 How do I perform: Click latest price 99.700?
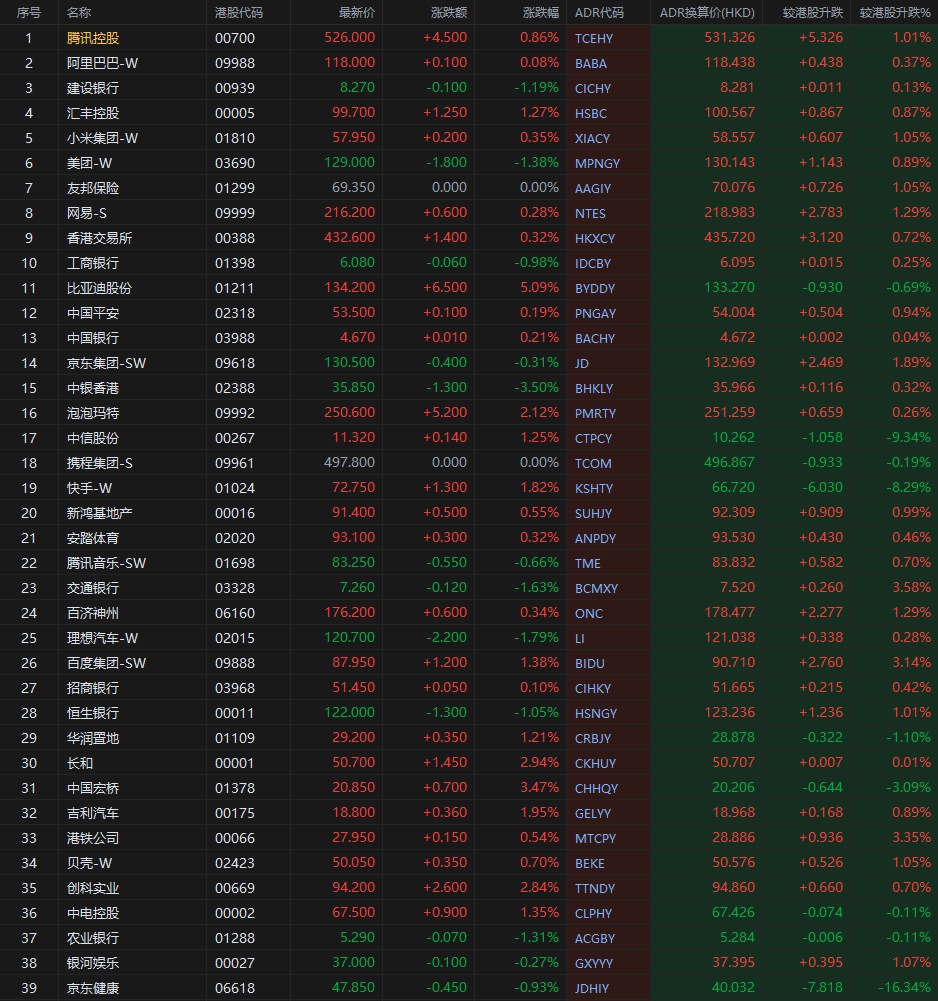coord(353,112)
